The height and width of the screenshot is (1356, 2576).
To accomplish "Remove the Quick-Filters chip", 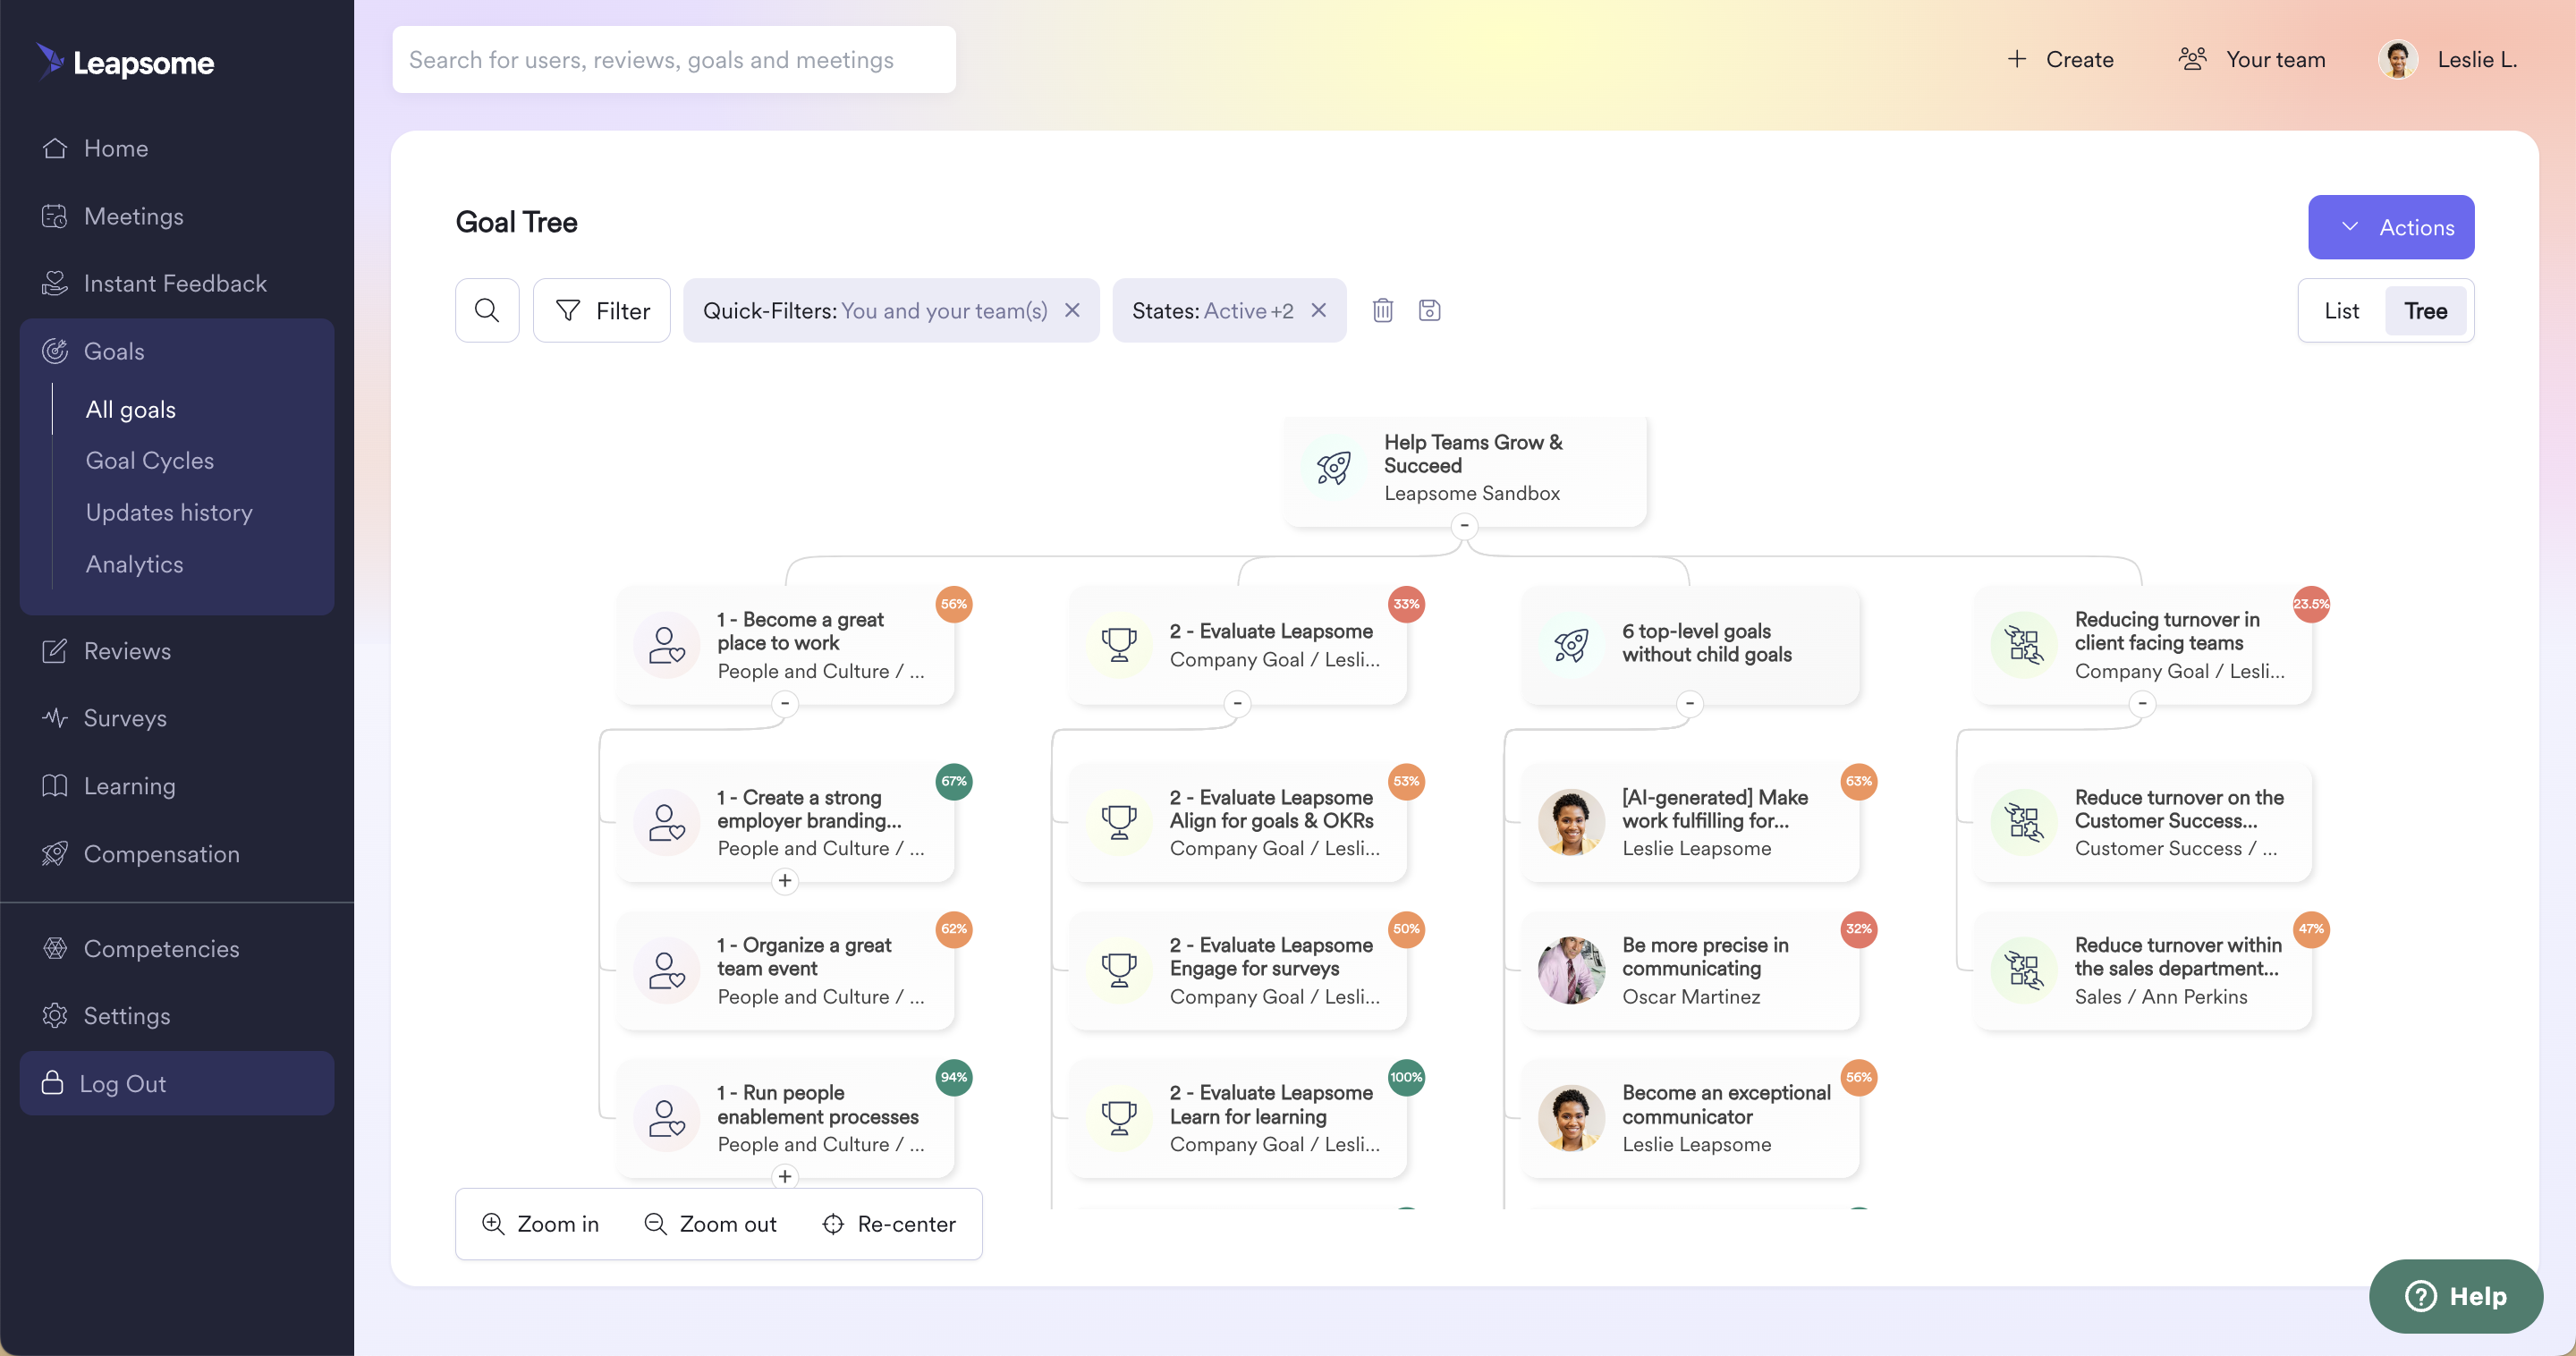I will click(1072, 310).
